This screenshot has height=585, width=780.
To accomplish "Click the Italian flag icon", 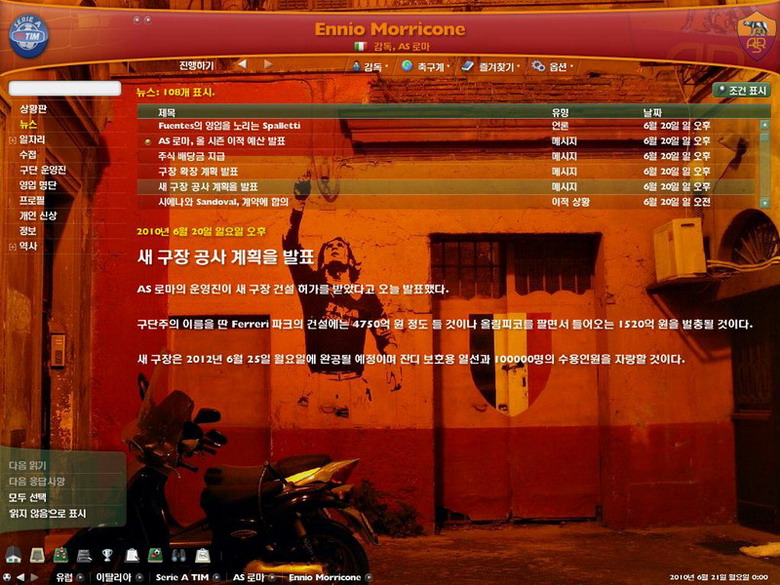I will tap(361, 46).
